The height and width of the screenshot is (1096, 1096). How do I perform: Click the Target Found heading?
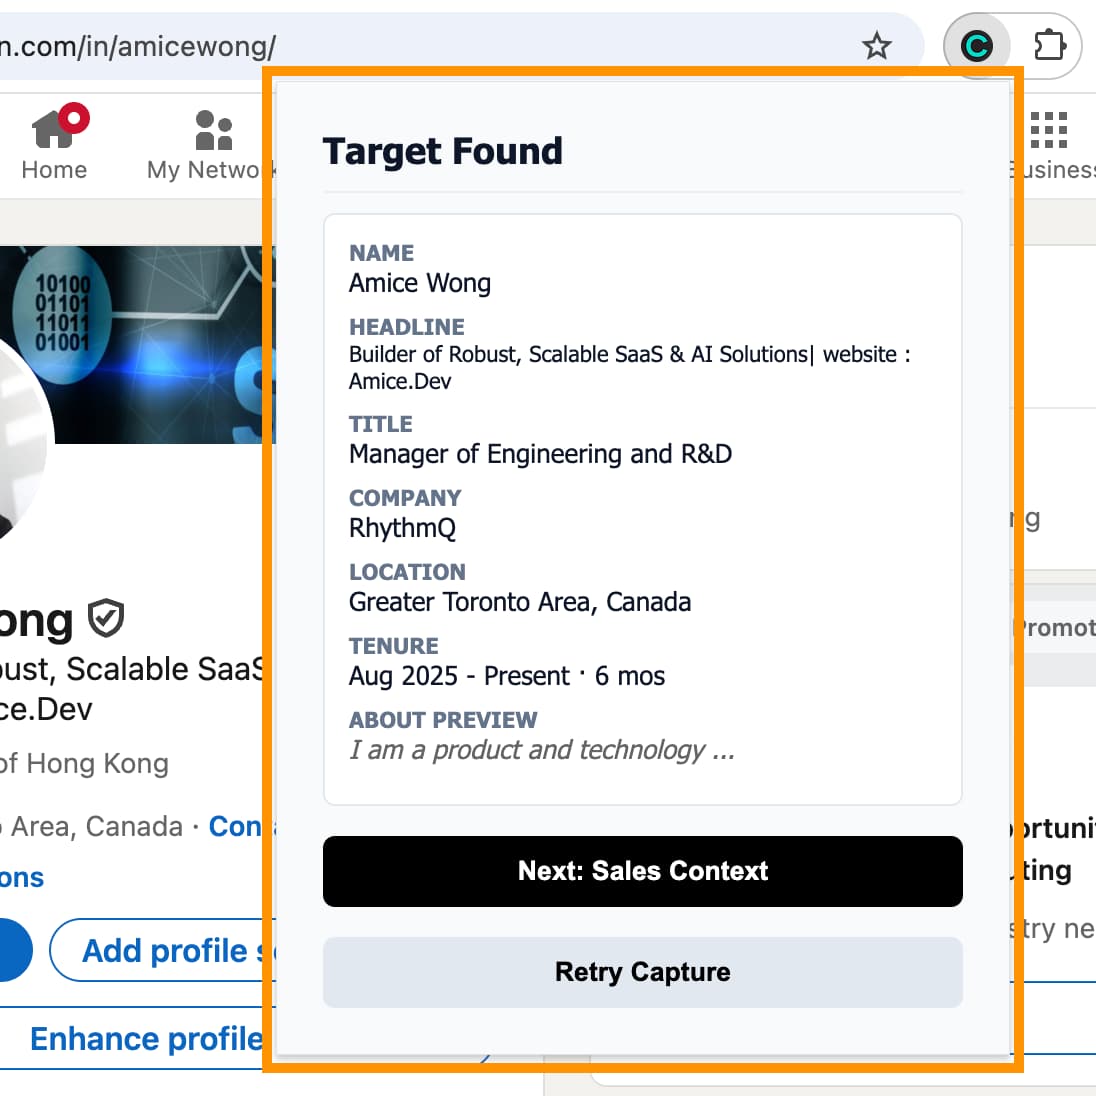pyautogui.click(x=442, y=151)
